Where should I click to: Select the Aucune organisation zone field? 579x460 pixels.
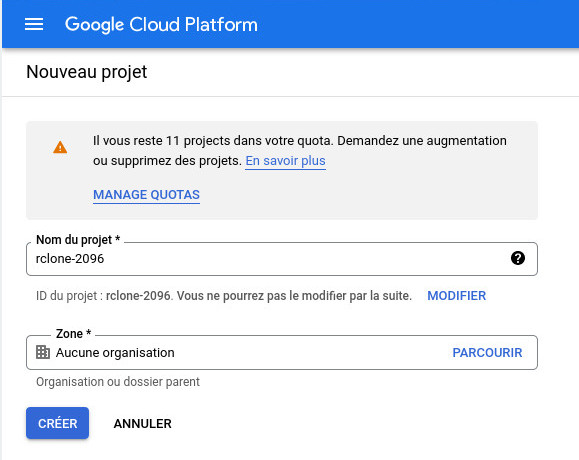pos(282,353)
